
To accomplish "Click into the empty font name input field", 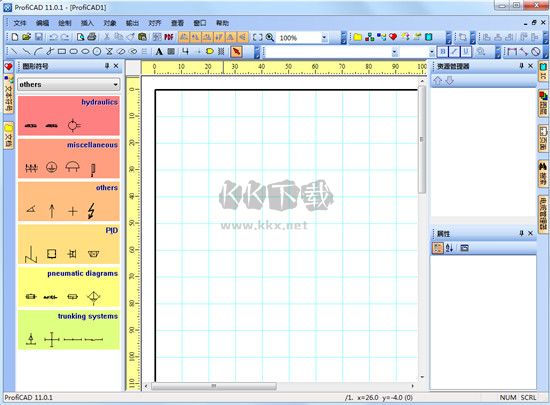I will [x=328, y=52].
